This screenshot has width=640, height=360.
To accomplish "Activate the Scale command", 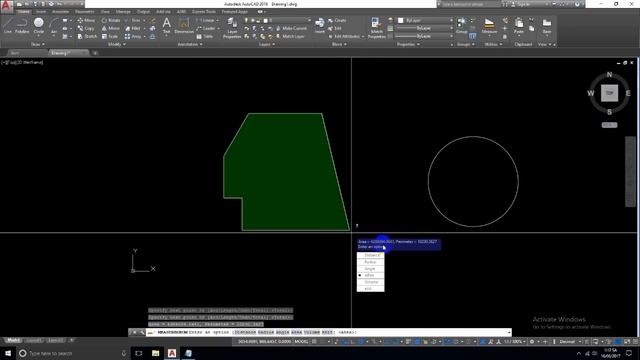I will (110, 36).
